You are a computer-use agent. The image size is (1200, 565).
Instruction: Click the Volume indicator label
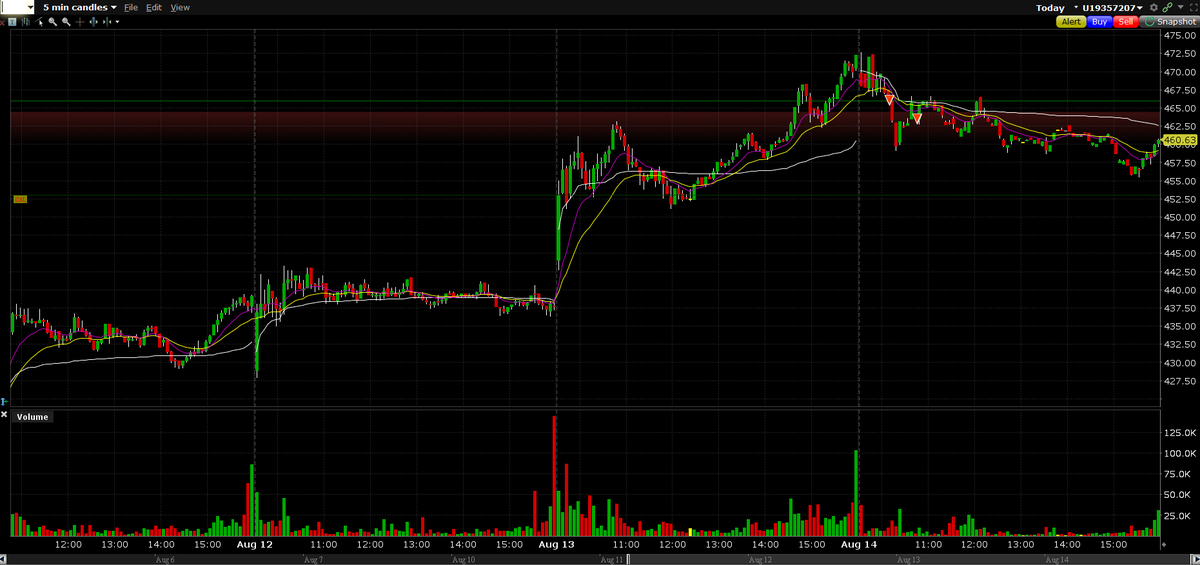pos(31,417)
